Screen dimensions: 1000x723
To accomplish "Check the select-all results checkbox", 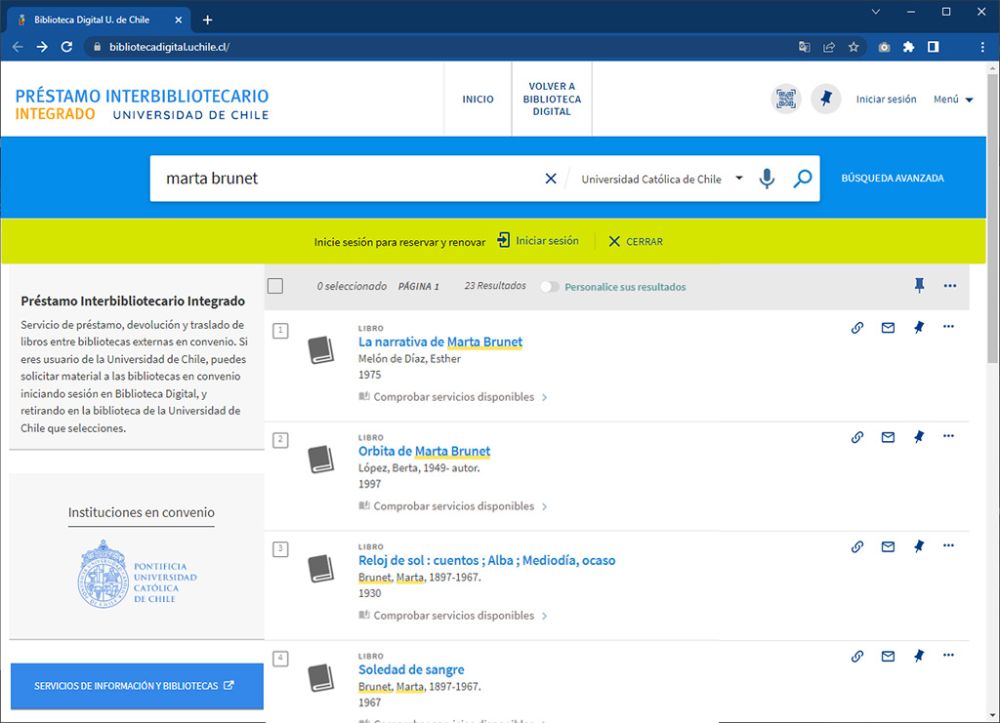I will click(x=276, y=286).
